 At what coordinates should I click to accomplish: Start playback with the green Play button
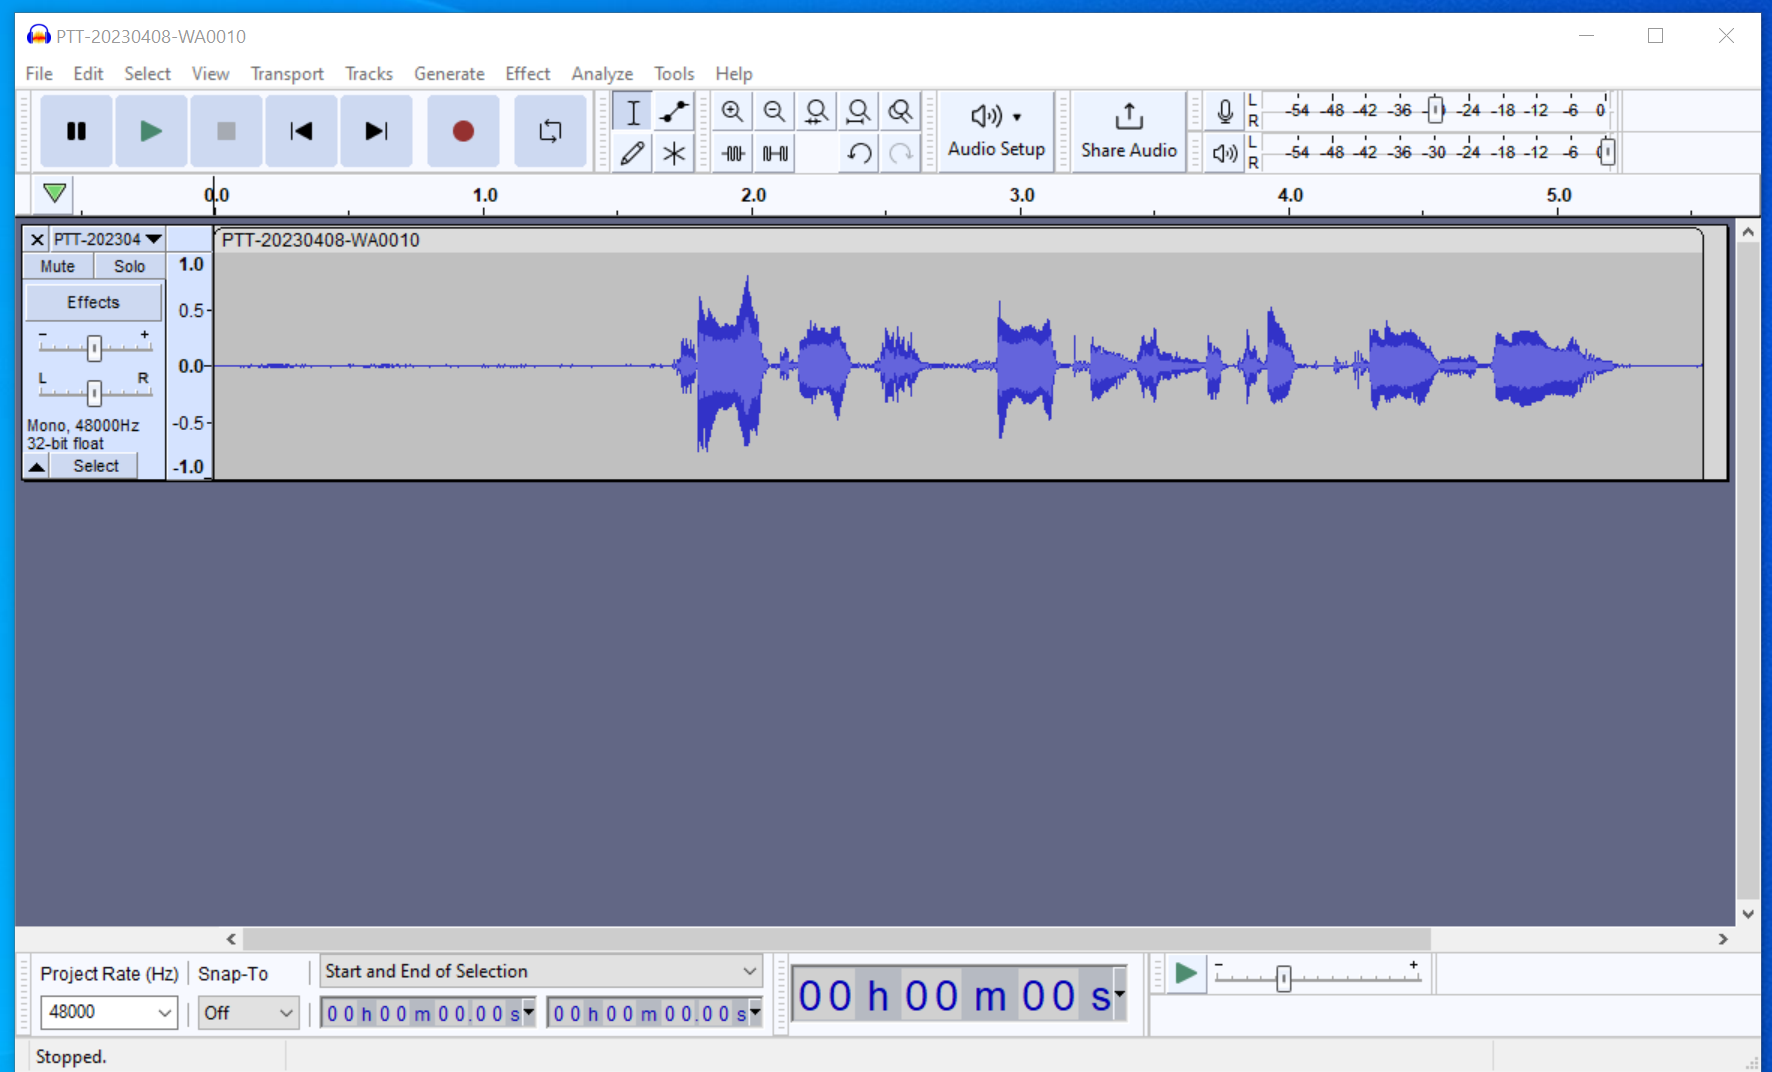[x=151, y=131]
